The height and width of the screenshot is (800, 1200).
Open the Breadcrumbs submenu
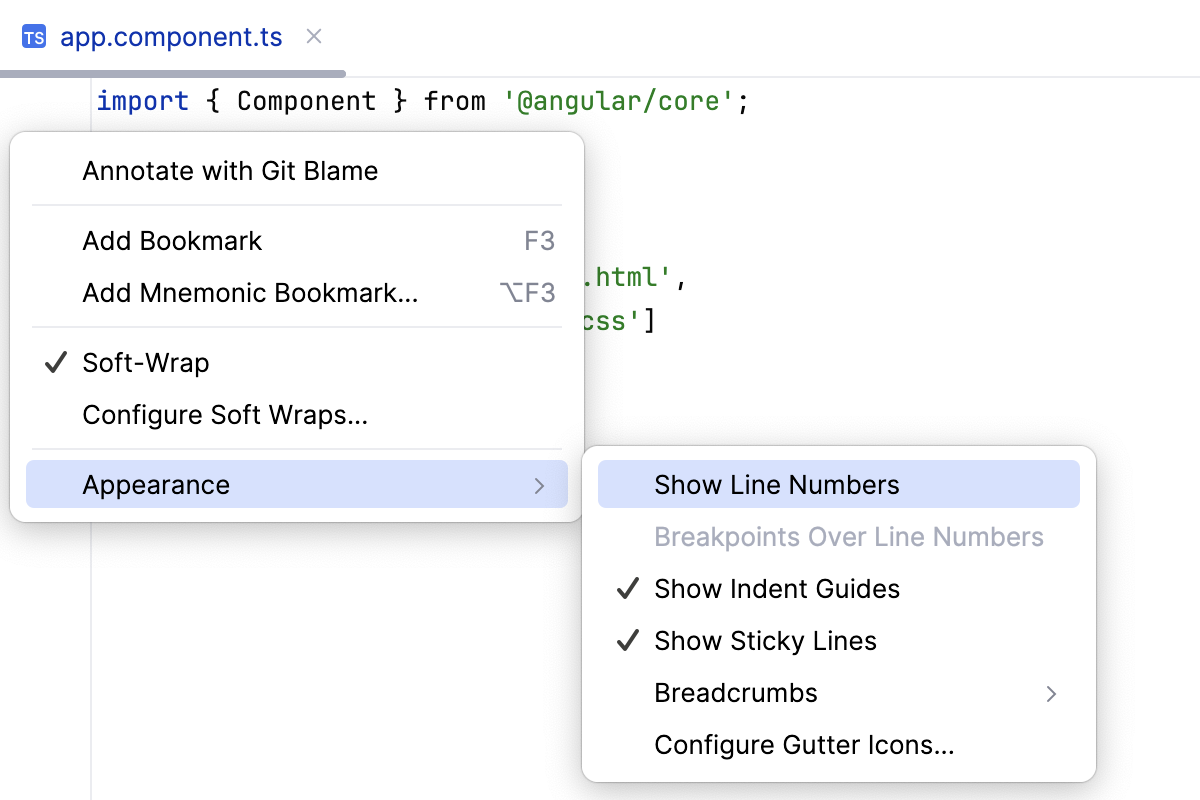tap(736, 693)
